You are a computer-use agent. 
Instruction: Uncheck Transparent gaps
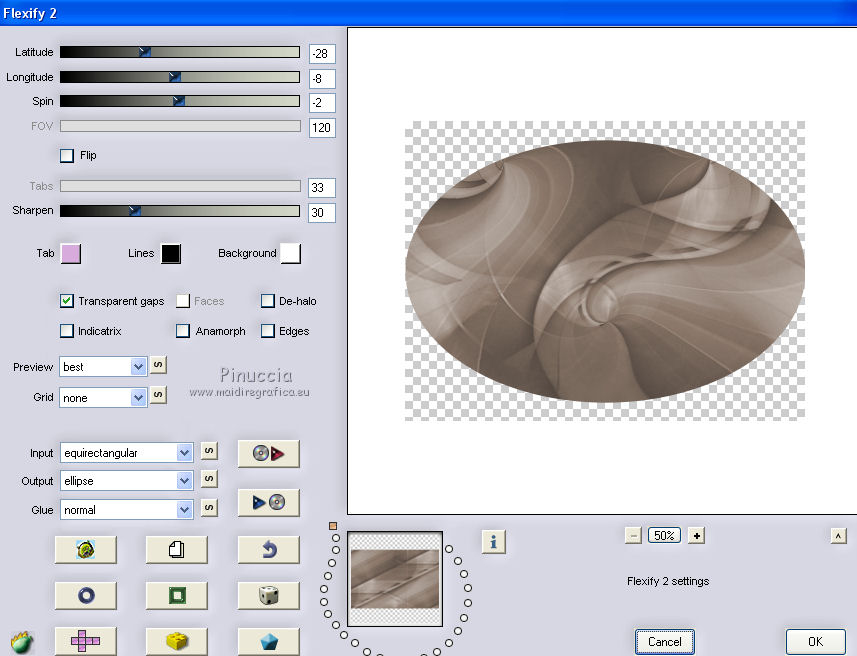(x=67, y=301)
